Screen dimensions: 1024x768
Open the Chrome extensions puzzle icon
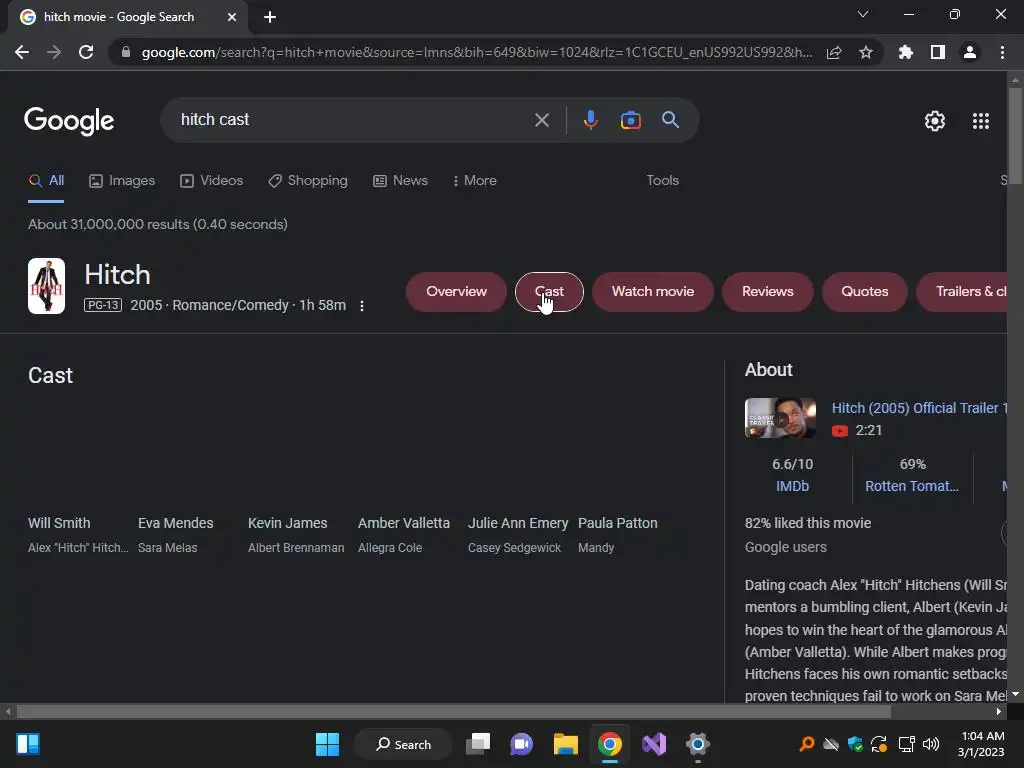click(905, 52)
